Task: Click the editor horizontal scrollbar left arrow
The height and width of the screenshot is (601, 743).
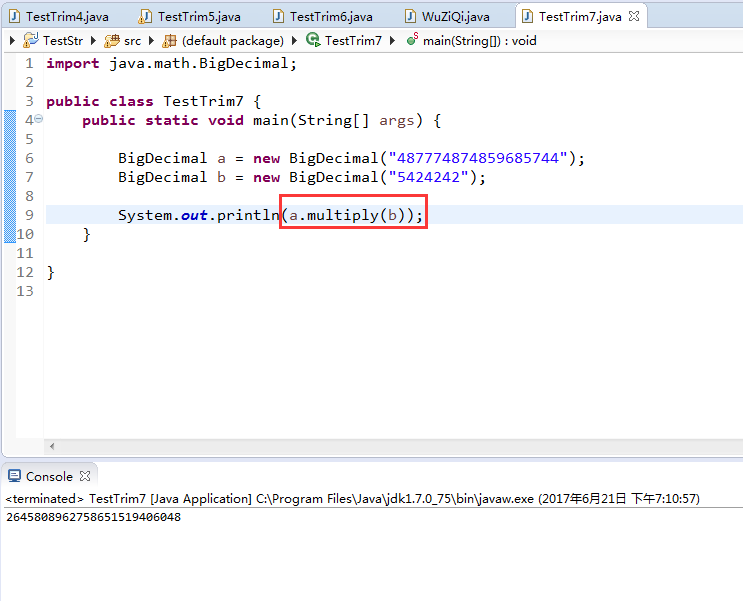Action: click(52, 446)
